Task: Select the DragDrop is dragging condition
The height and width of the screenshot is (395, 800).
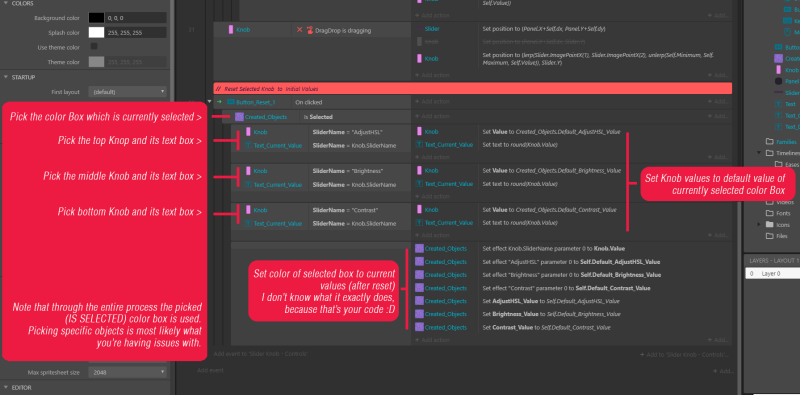Action: pos(338,31)
